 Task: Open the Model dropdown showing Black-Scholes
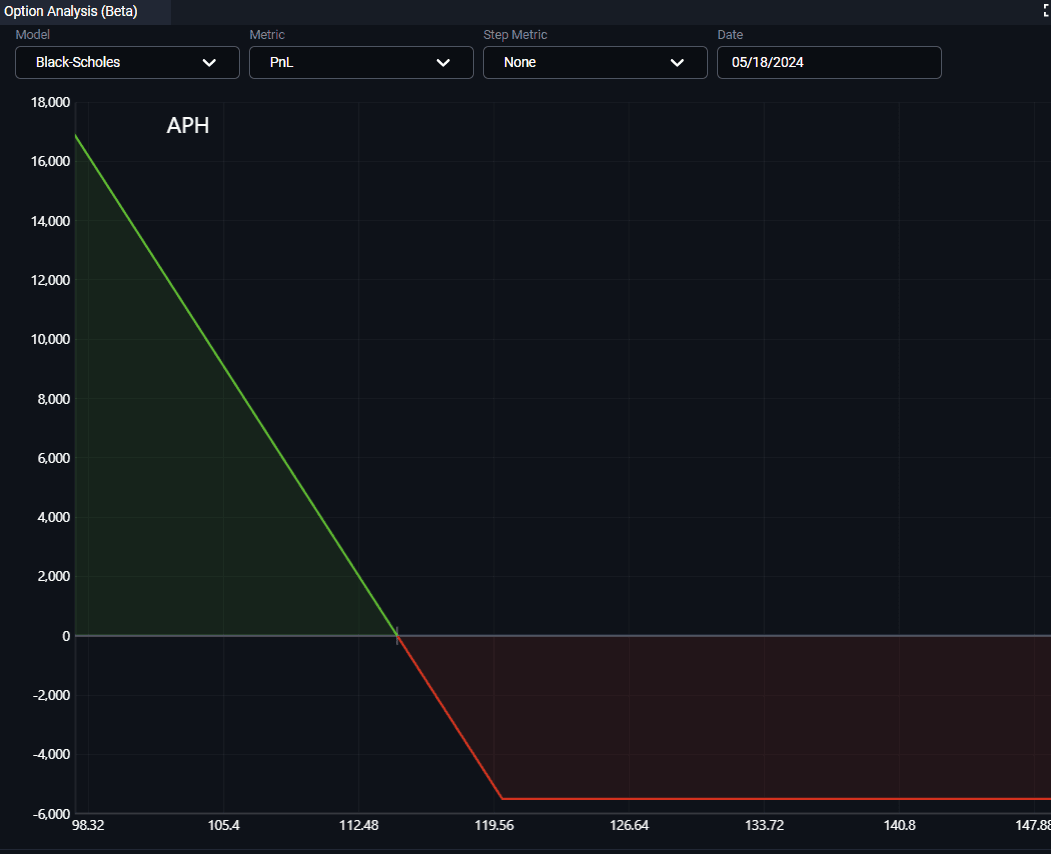(x=127, y=62)
